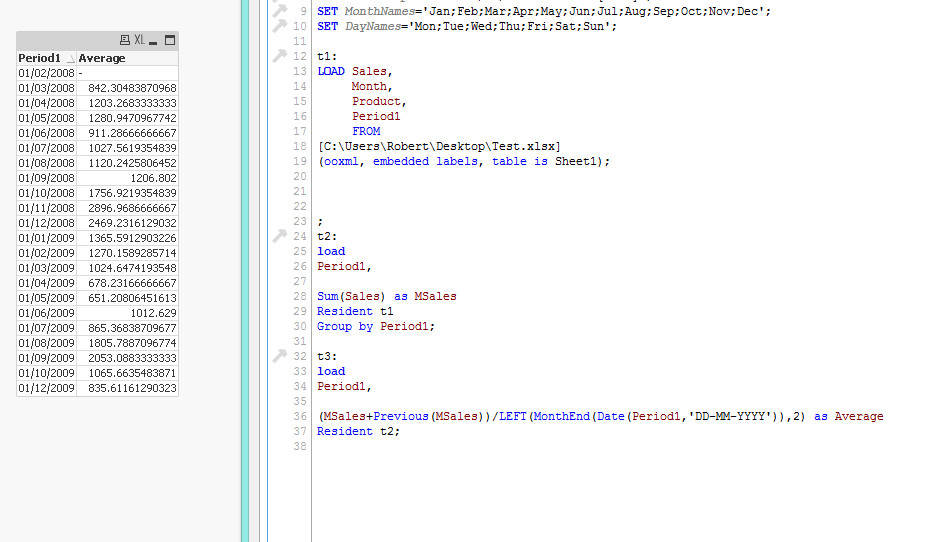Select the 01/08/2008 cell

click(47, 163)
